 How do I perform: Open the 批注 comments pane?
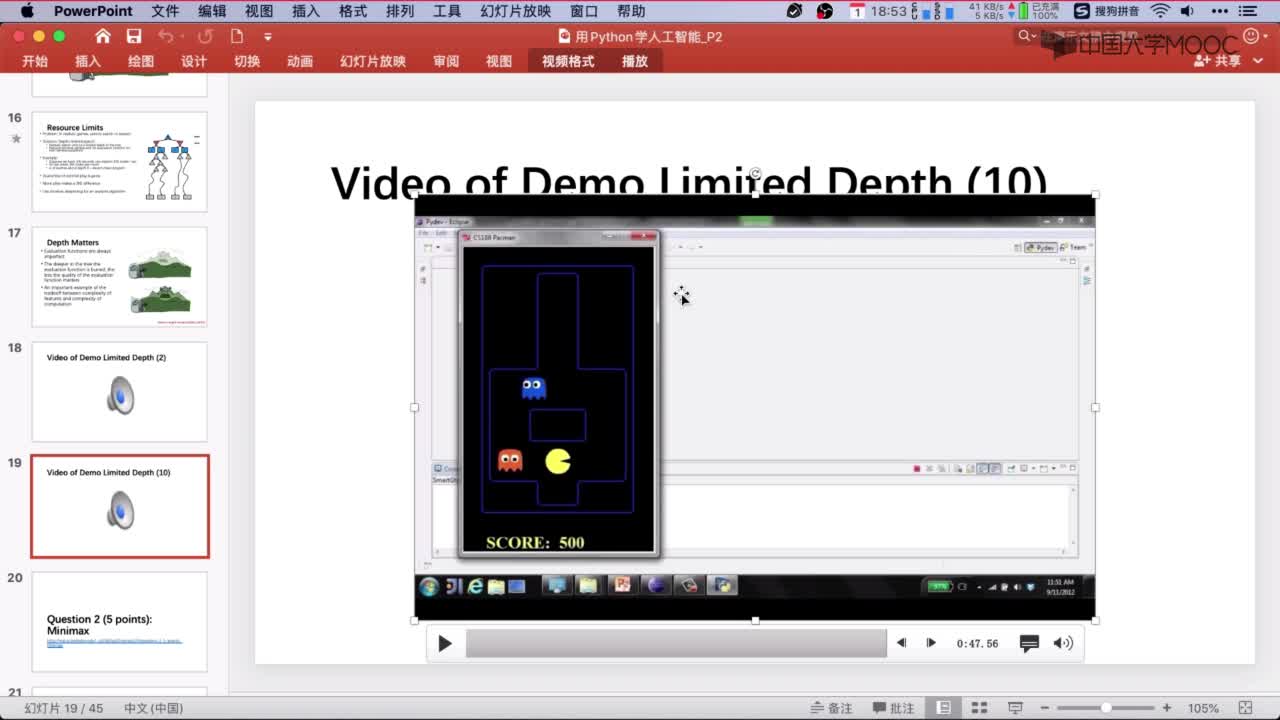(893, 708)
